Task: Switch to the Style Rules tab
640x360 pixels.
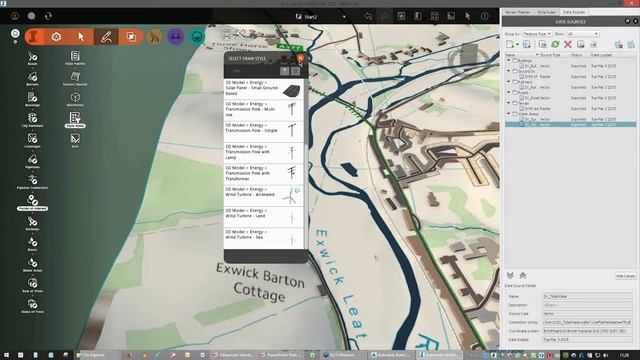Action: [x=546, y=12]
